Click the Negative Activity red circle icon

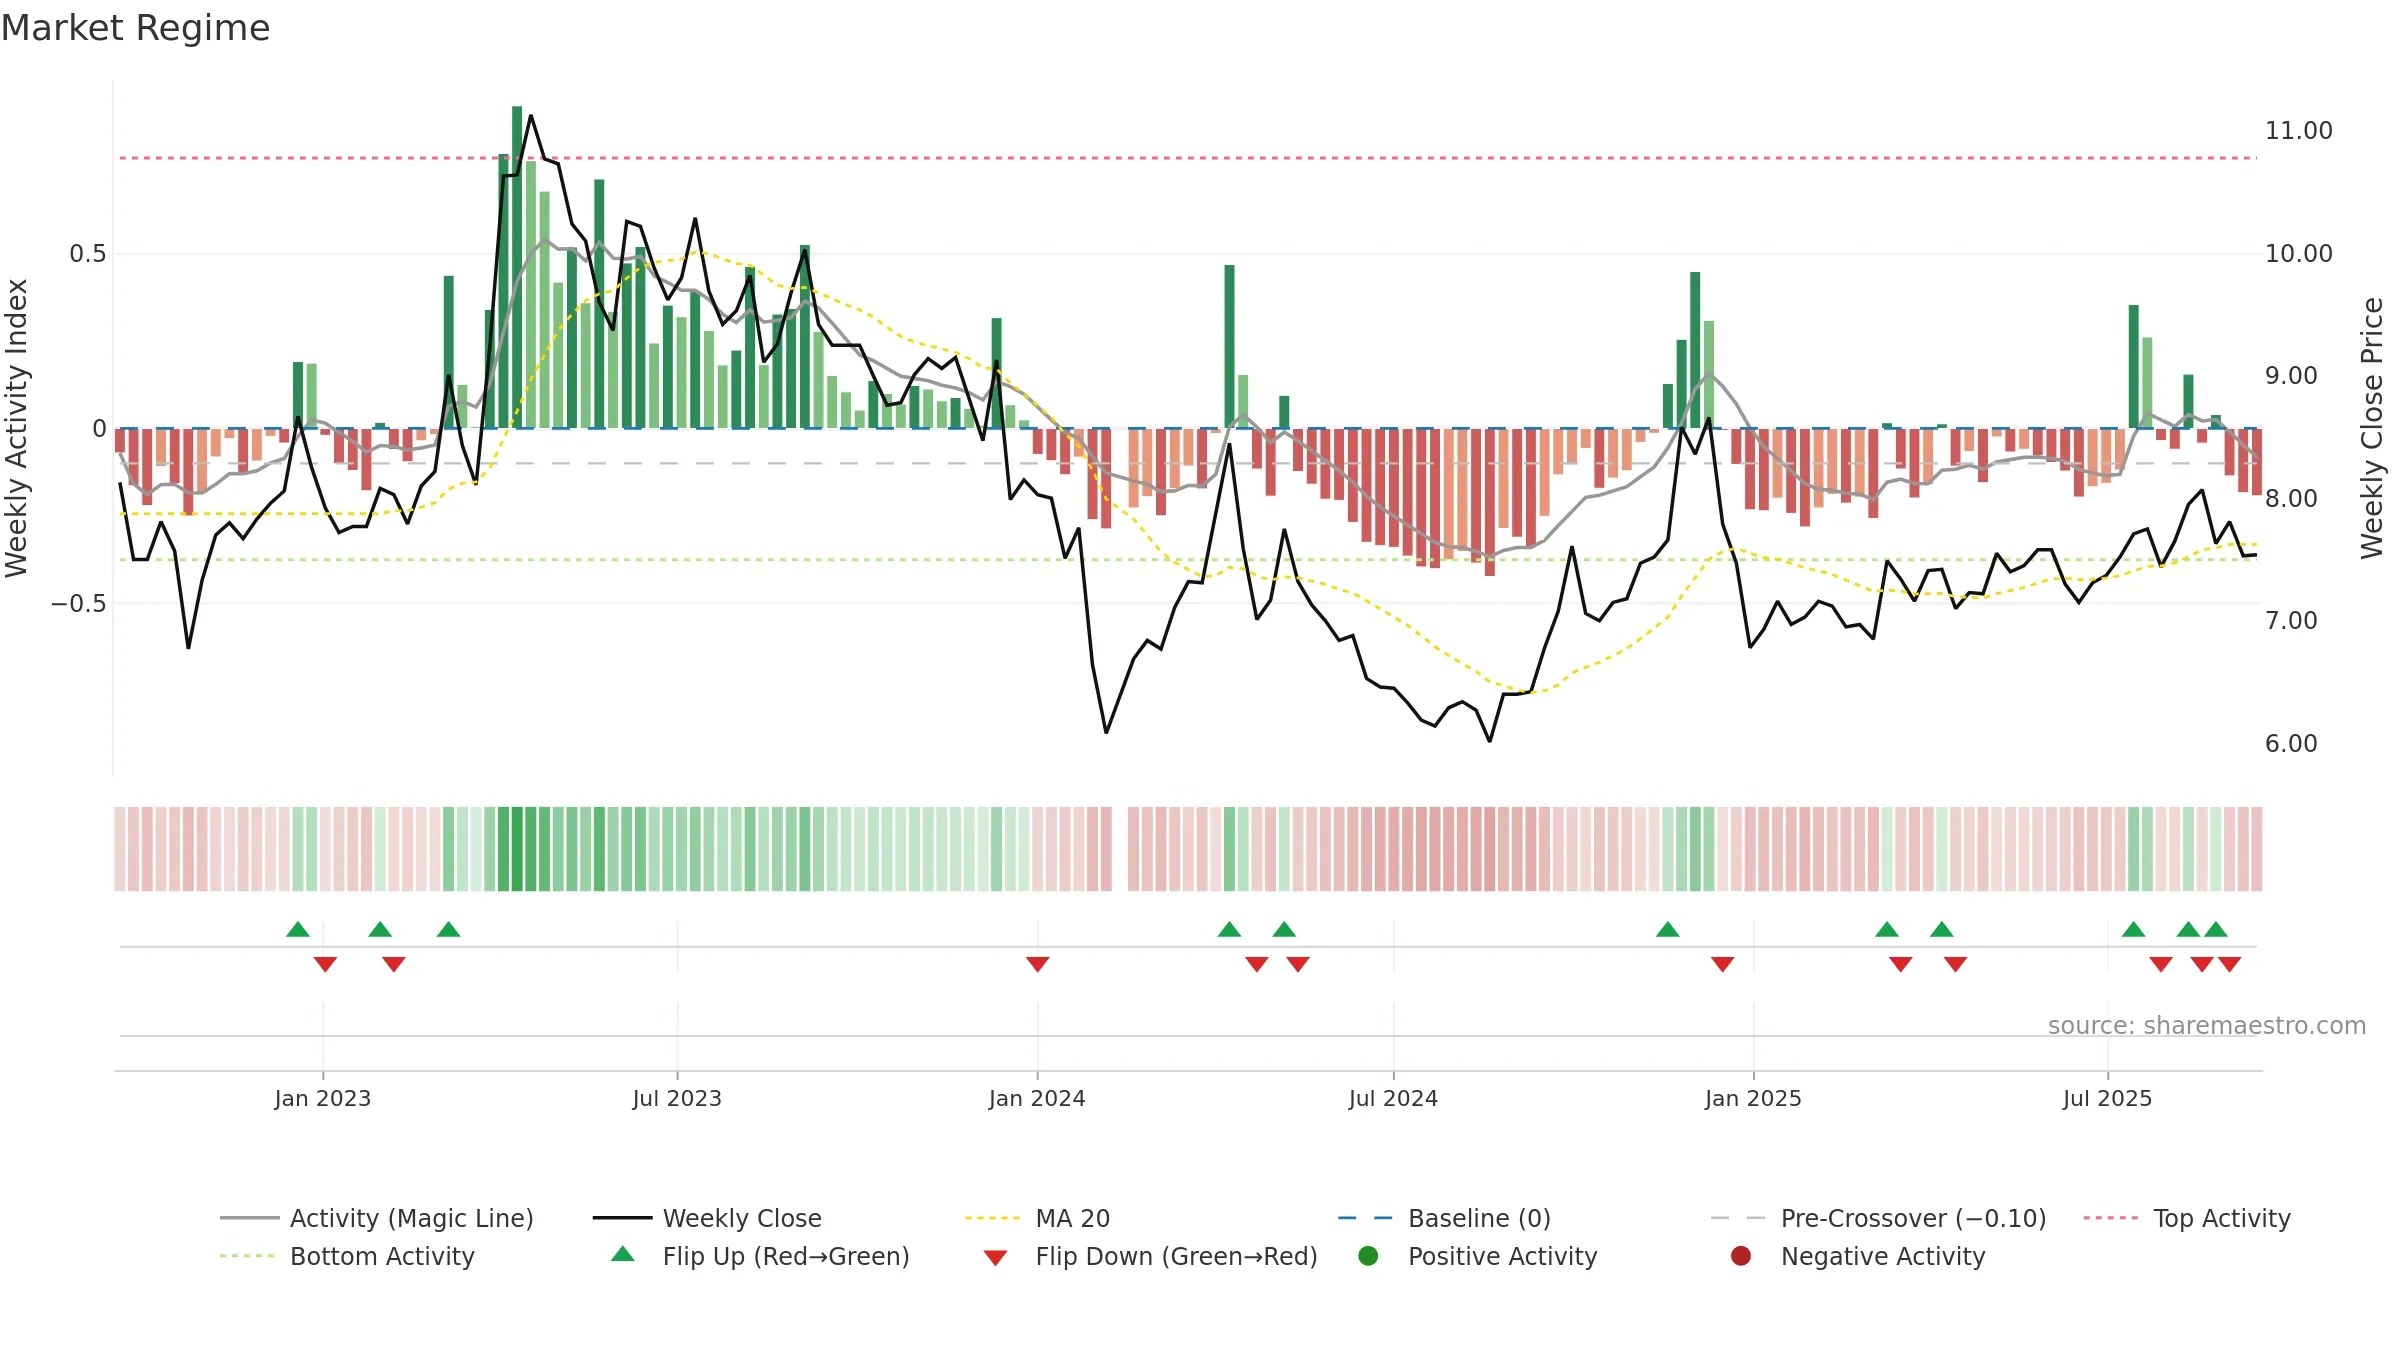[x=1741, y=1256]
